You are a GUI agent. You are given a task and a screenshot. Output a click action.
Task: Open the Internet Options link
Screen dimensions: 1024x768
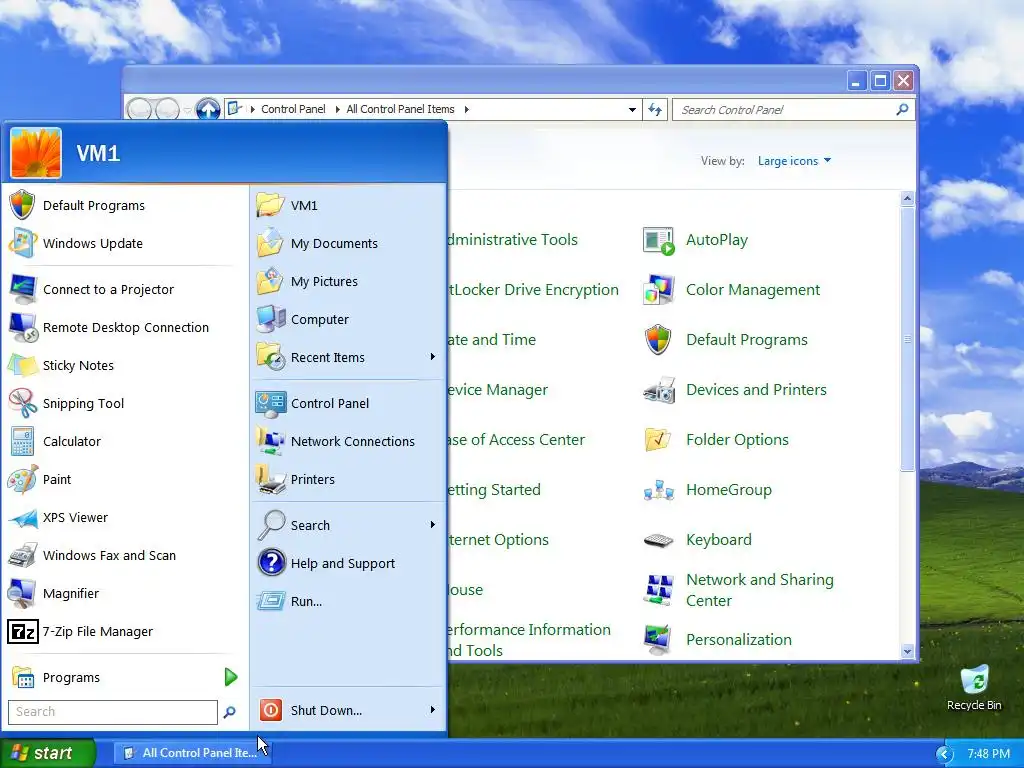click(499, 540)
